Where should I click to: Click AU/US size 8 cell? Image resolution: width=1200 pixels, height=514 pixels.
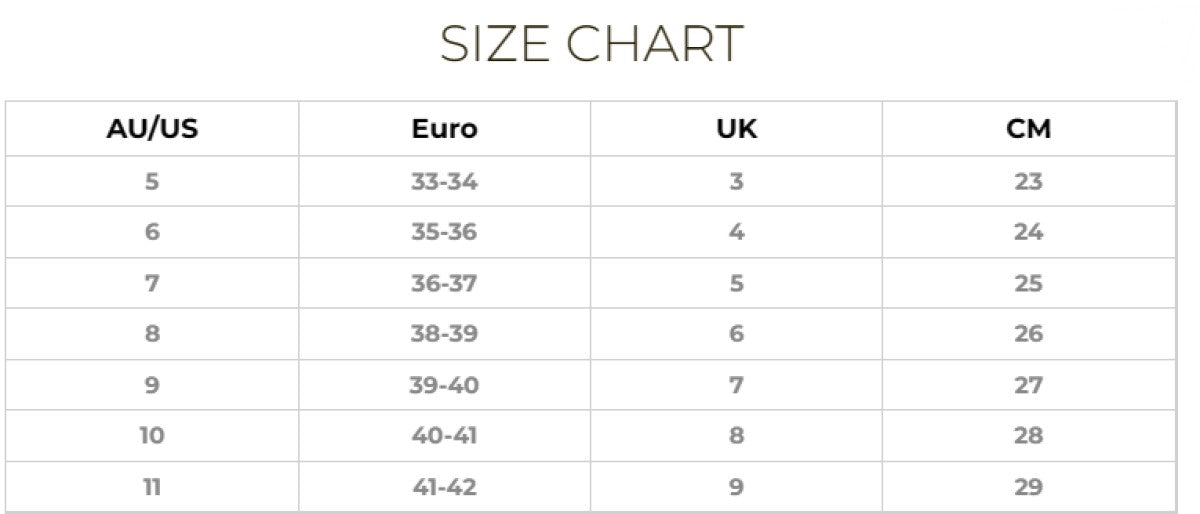(x=152, y=334)
